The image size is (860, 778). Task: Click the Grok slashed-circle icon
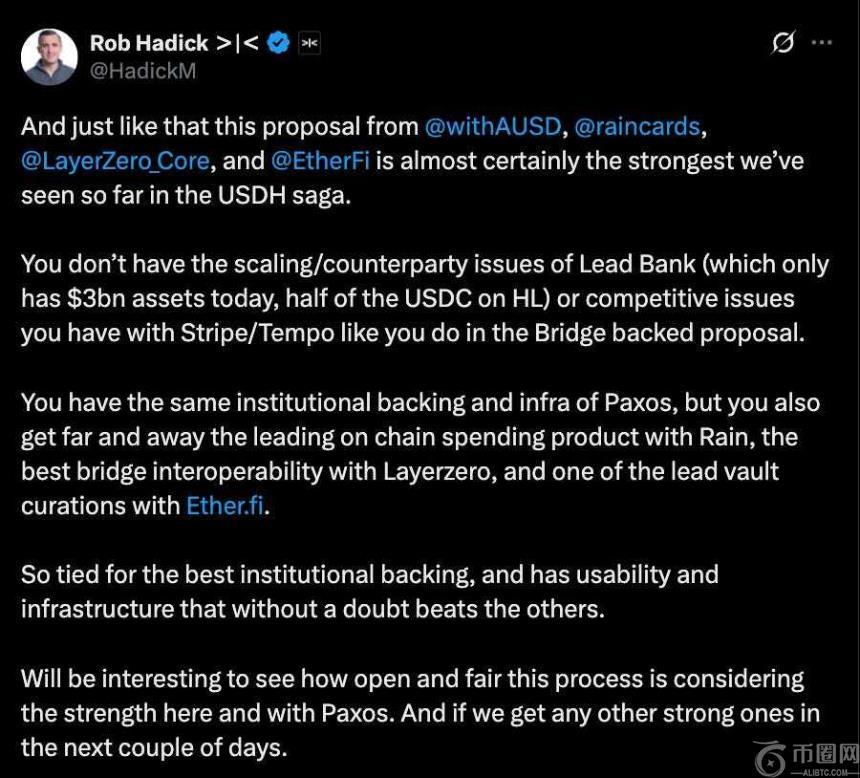pyautogui.click(x=783, y=43)
